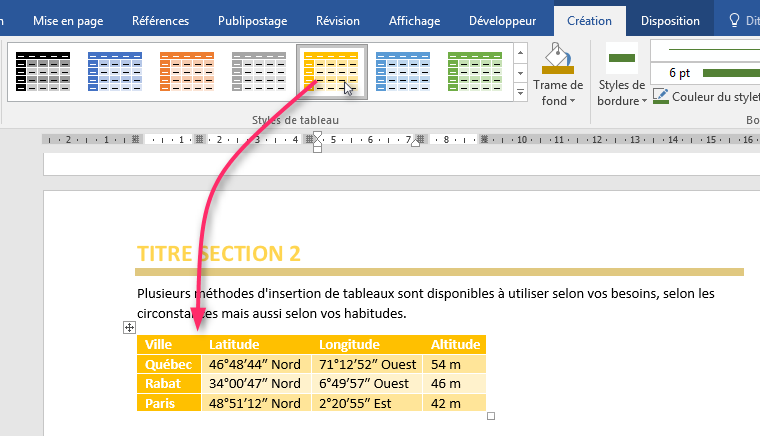Click the table move handle

point(129,327)
